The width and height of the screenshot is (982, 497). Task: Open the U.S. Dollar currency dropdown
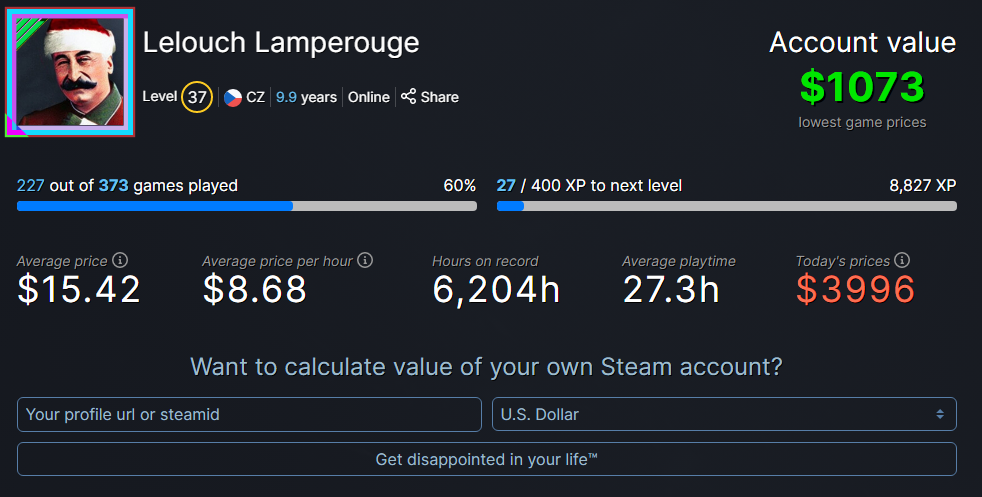[x=724, y=414]
